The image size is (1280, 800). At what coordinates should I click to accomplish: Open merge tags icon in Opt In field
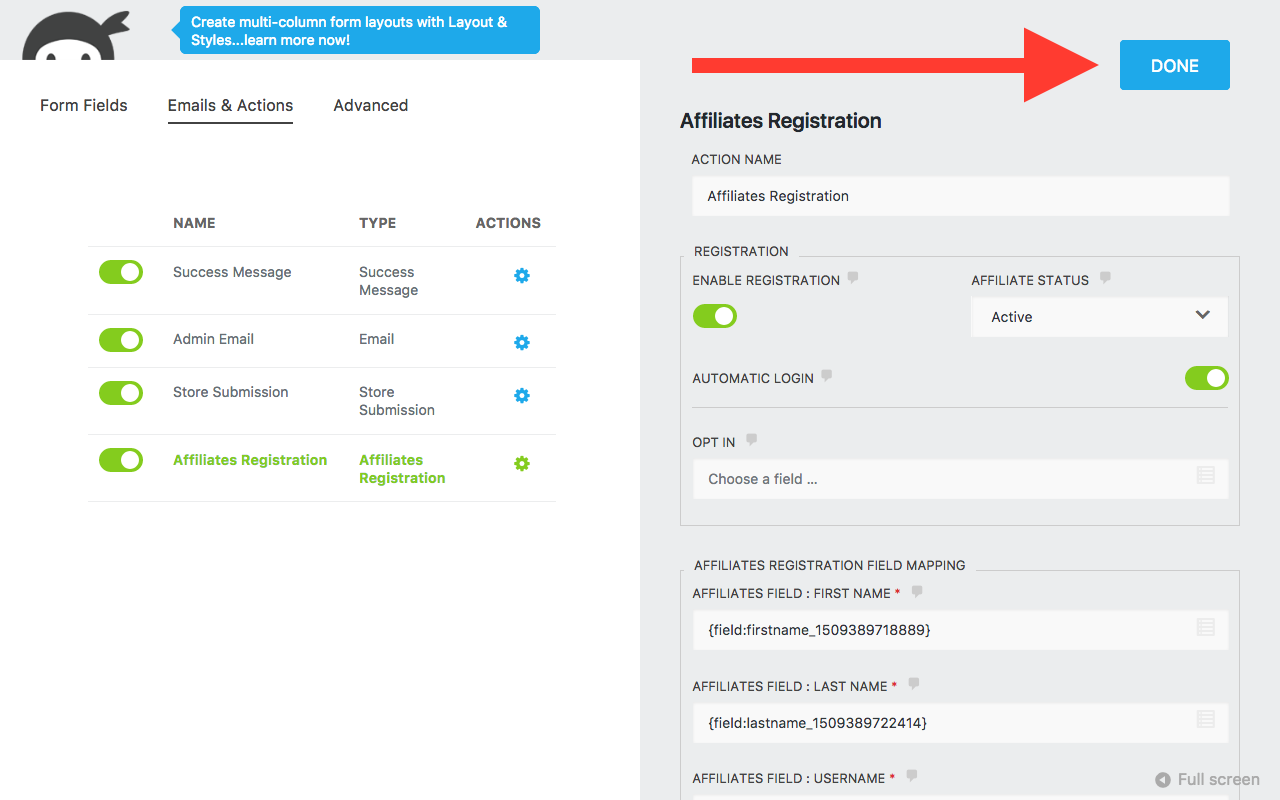1206,476
